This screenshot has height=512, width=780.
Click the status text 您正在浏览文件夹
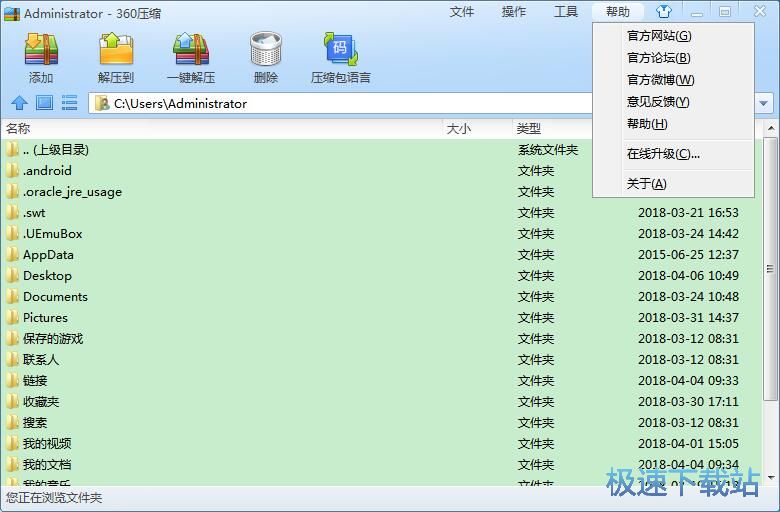(54, 498)
